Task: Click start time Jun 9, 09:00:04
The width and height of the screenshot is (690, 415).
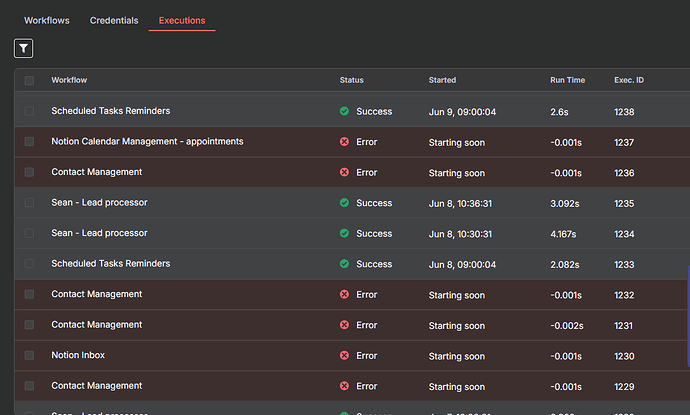Action: point(462,112)
